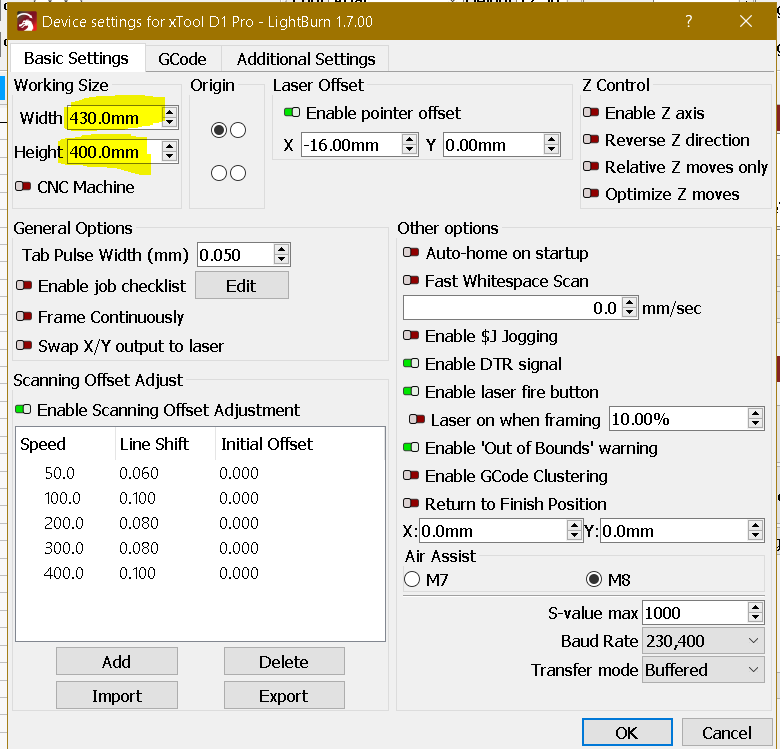Select the M7 air assist option
The width and height of the screenshot is (780, 749).
(x=412, y=579)
